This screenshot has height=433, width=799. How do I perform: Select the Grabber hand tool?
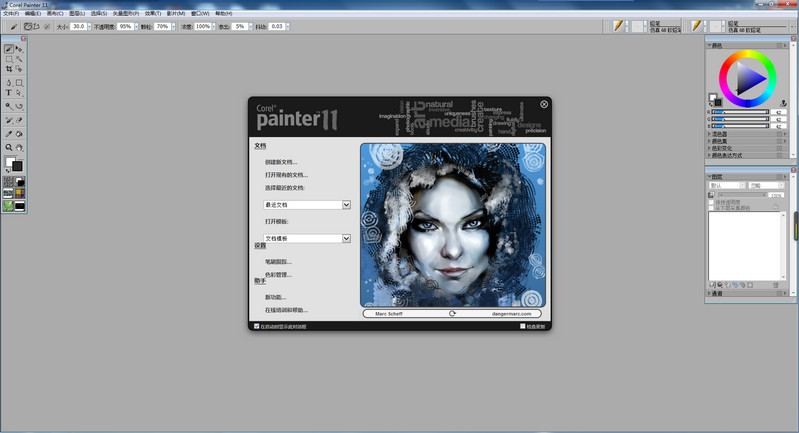point(19,147)
